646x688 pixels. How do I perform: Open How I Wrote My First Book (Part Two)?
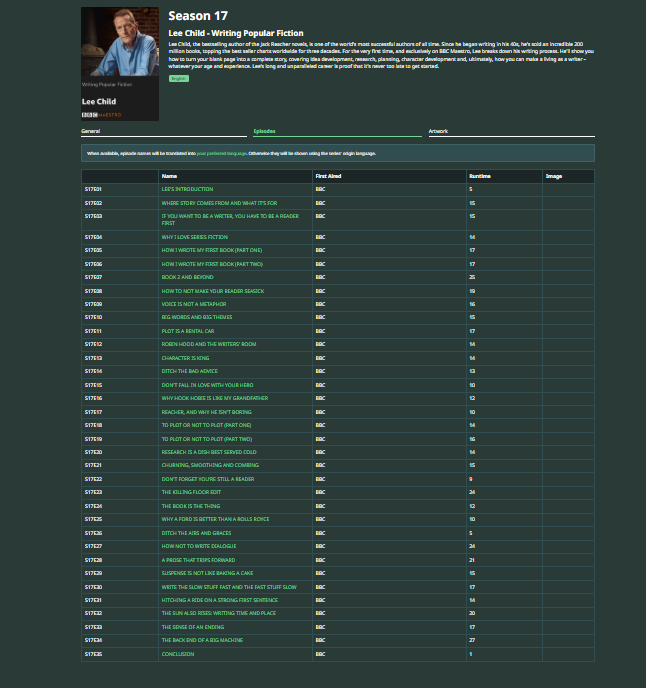point(212,264)
